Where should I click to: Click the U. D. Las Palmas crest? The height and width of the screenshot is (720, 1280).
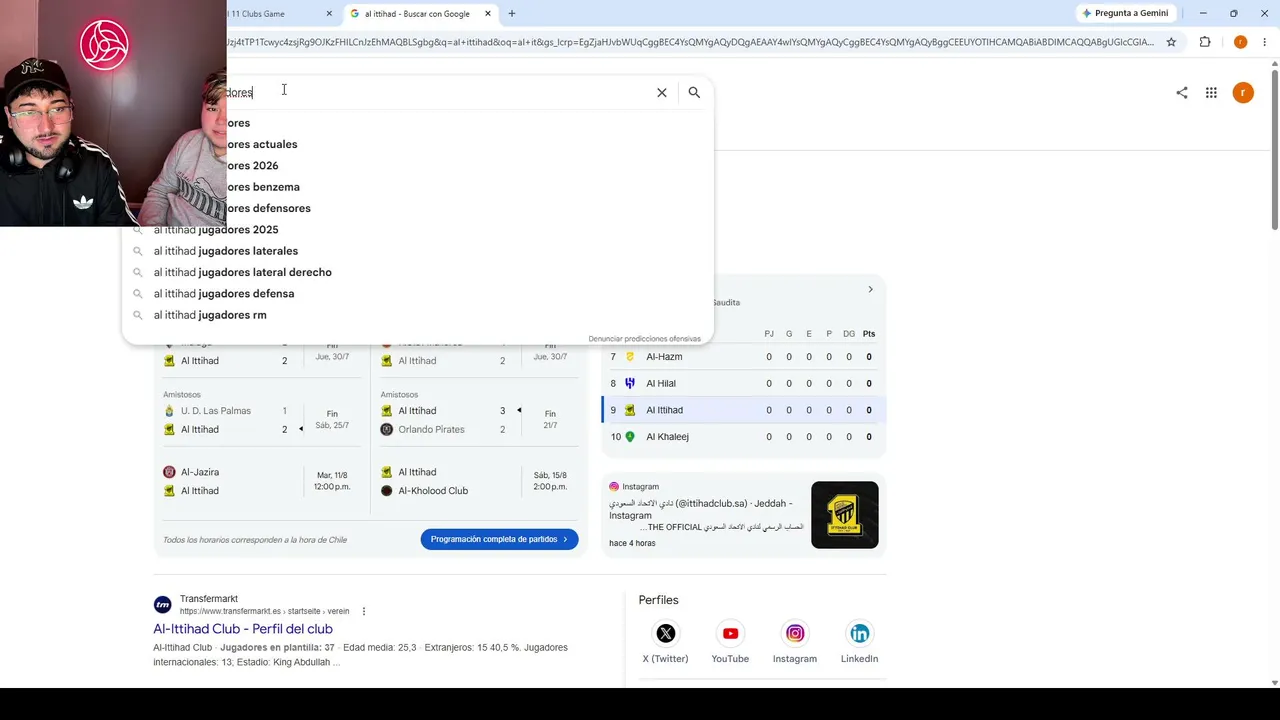(x=169, y=411)
